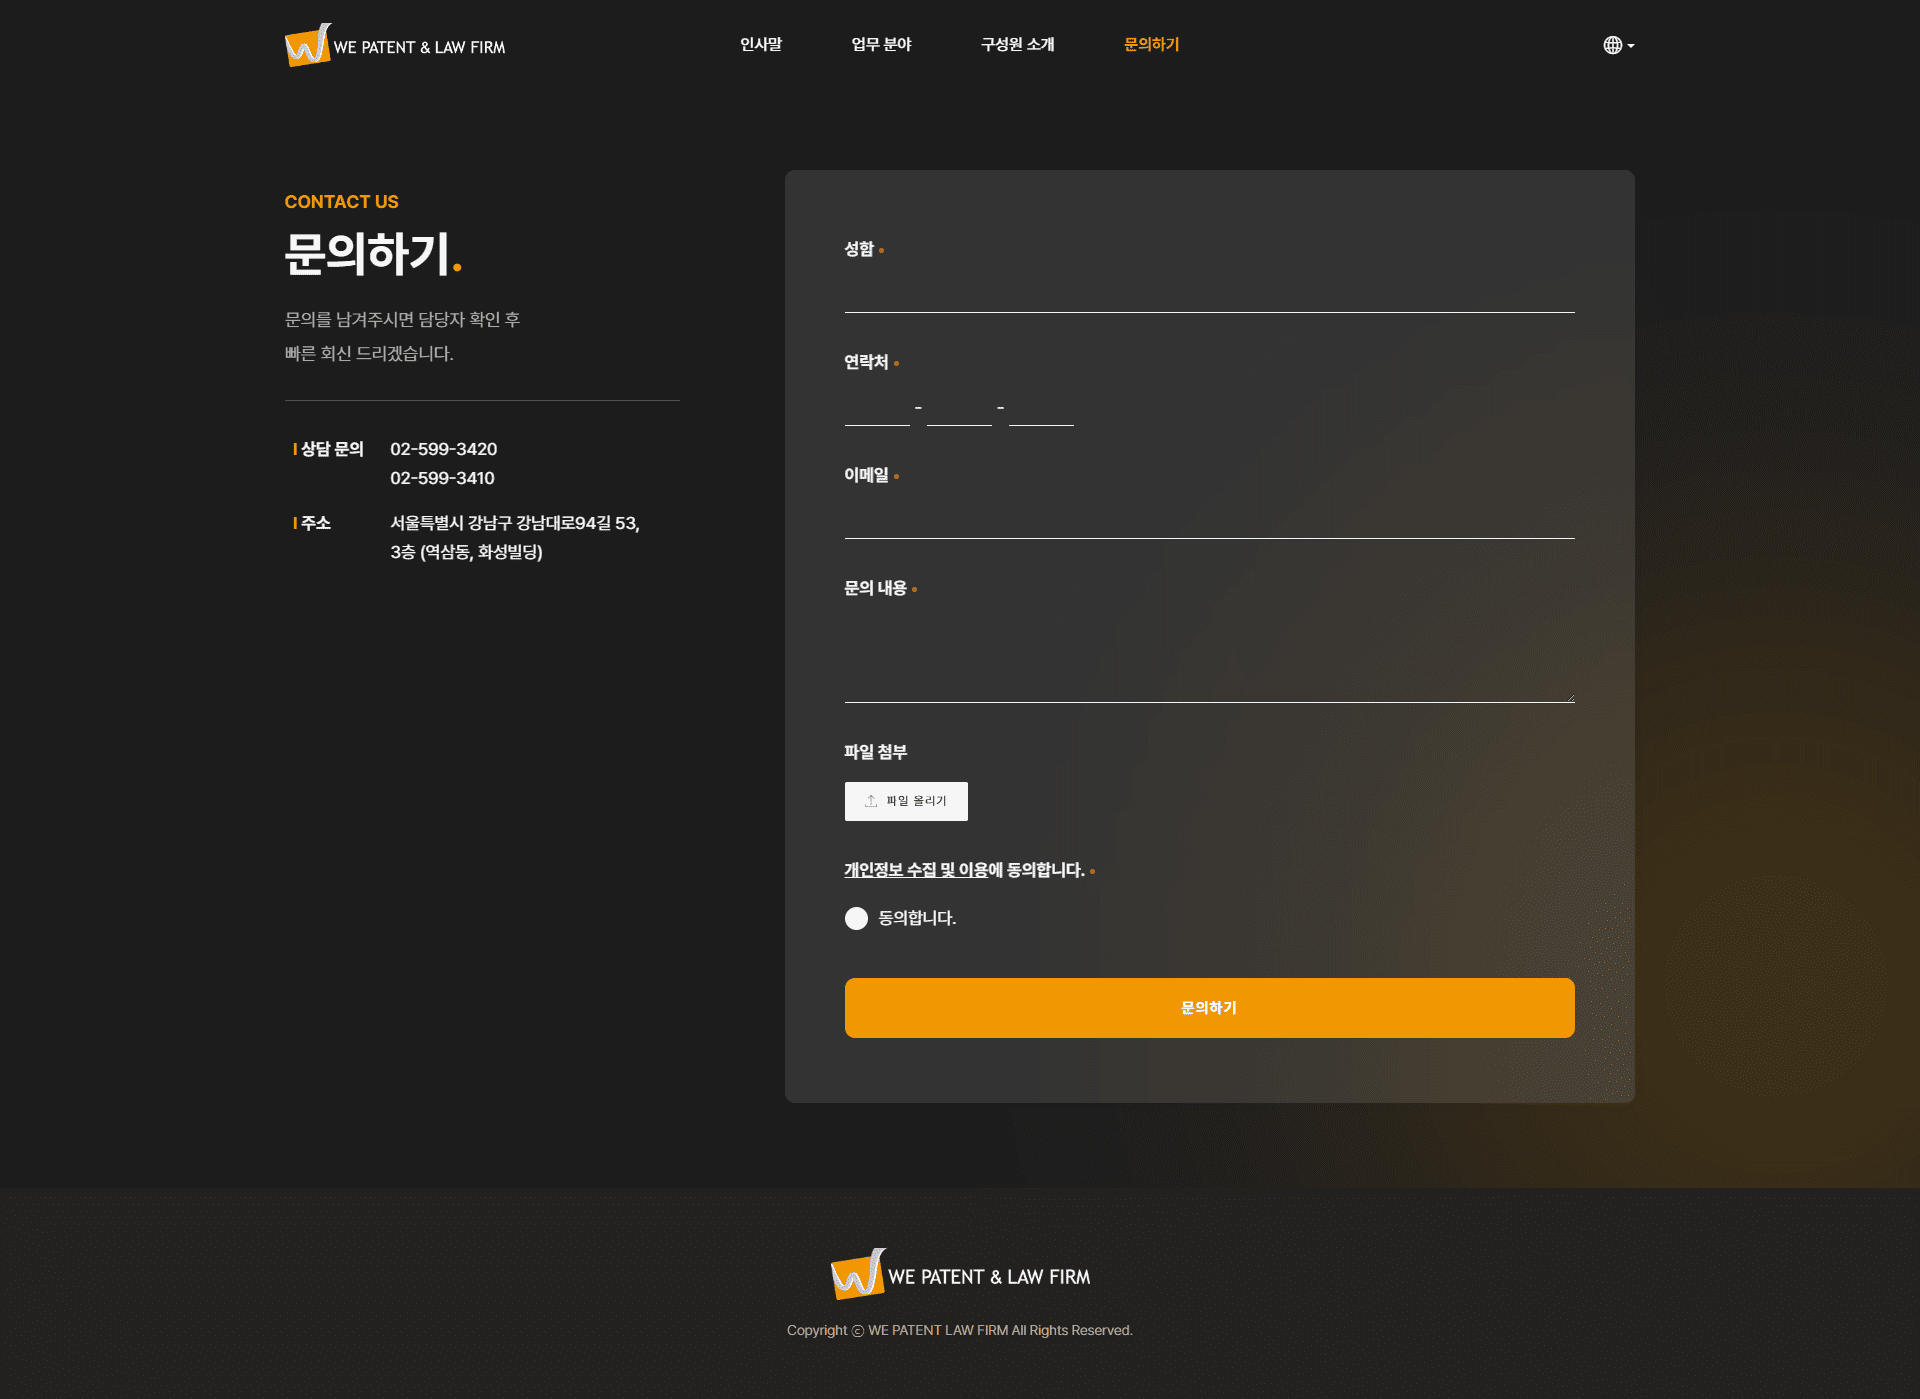
Task: Click the first phone number segment field
Action: pos(877,407)
